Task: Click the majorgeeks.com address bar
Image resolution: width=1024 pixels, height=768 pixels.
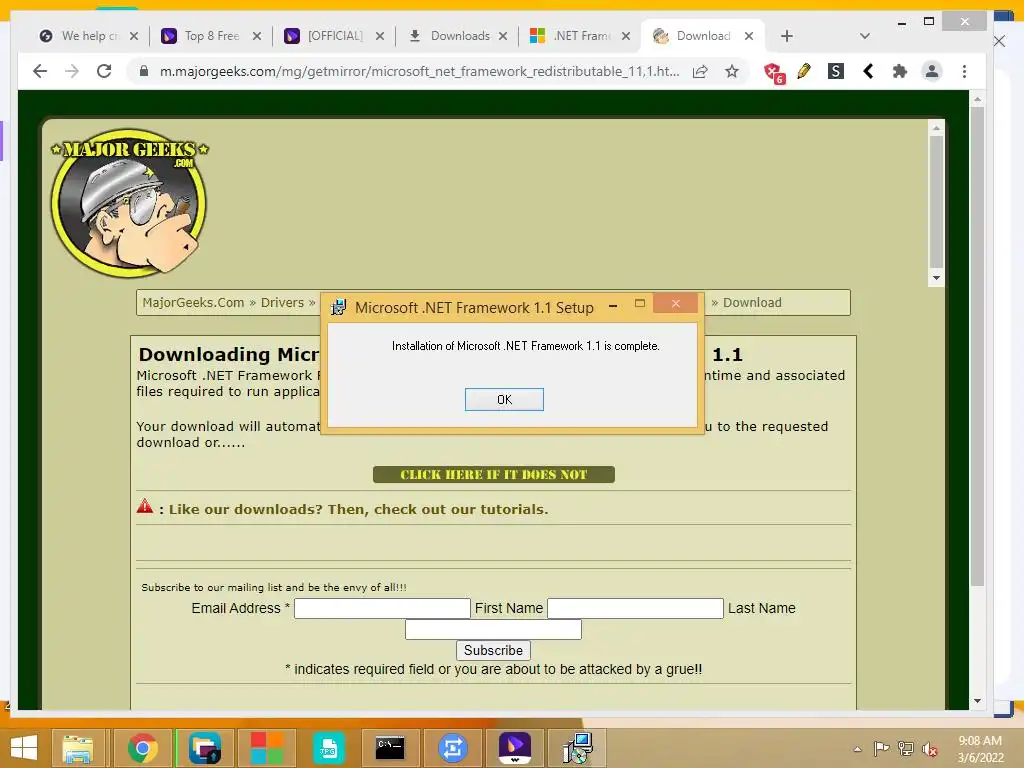Action: (x=419, y=71)
